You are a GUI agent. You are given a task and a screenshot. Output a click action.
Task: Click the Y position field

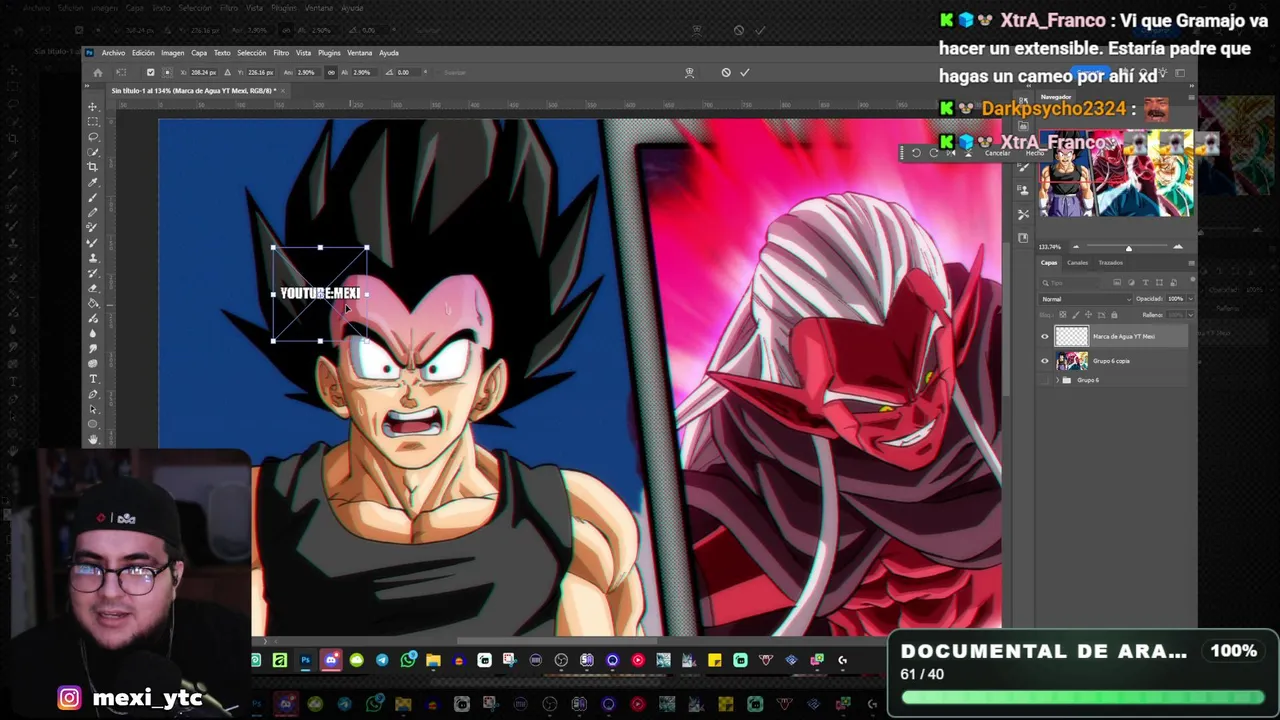tap(261, 72)
